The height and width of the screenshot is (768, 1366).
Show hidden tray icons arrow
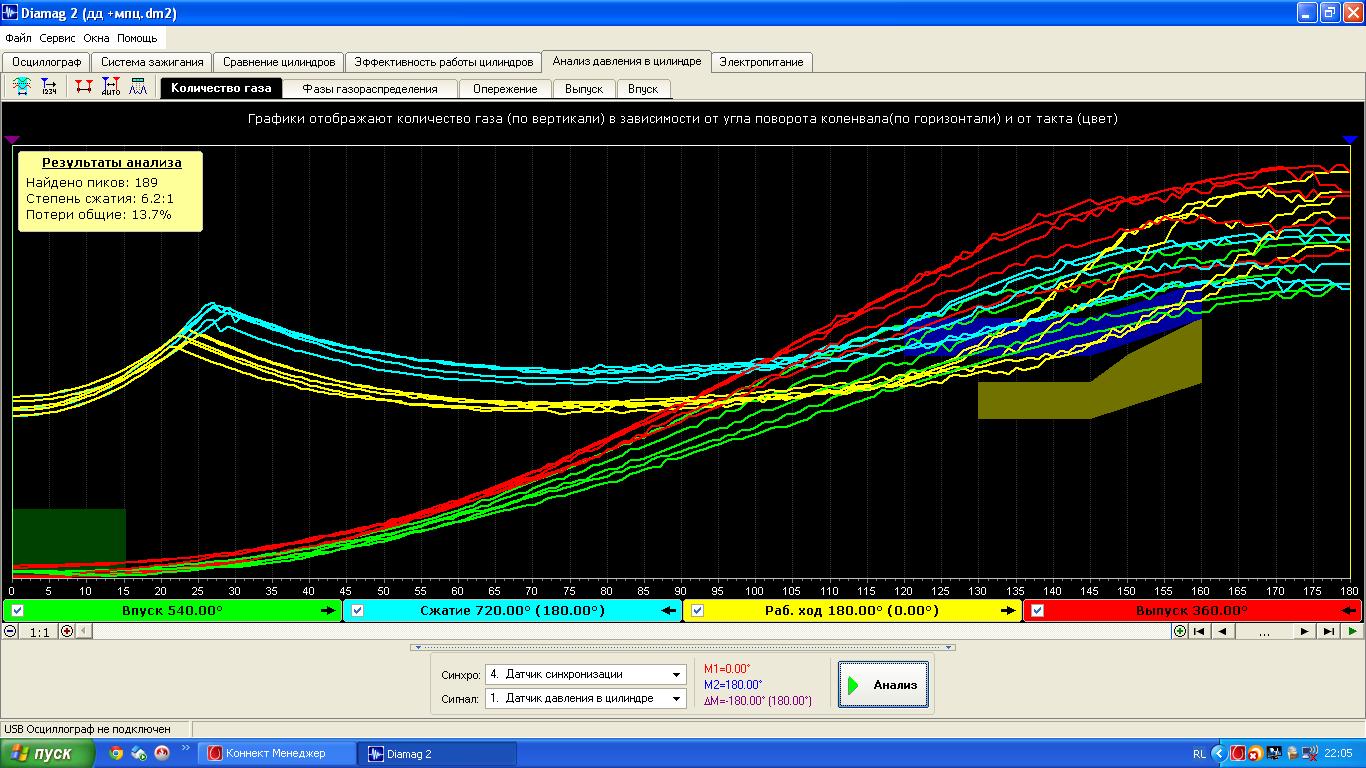[x=1218, y=753]
